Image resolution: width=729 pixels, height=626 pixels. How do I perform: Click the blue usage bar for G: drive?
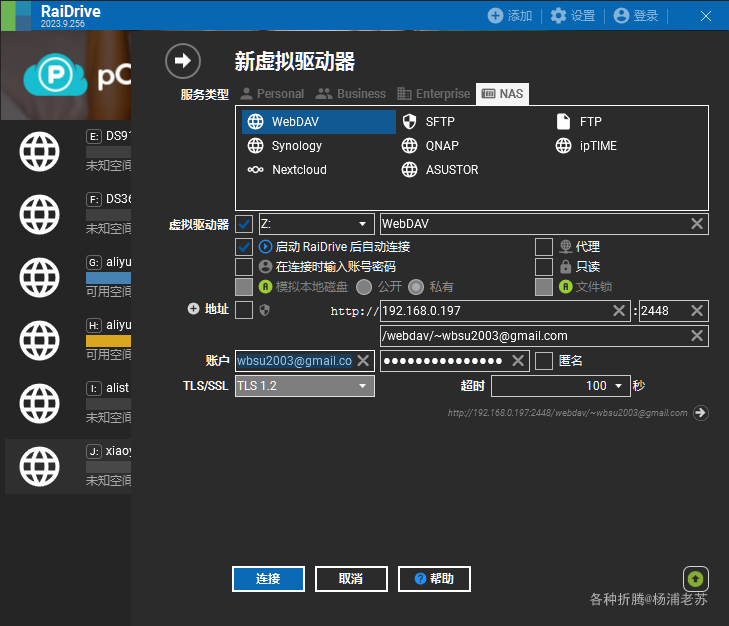click(108, 278)
